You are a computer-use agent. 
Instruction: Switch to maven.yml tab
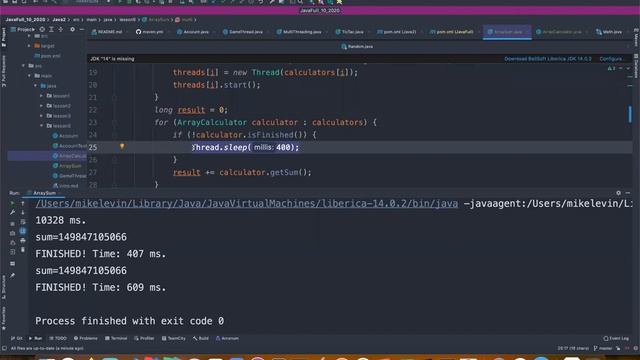pos(150,32)
